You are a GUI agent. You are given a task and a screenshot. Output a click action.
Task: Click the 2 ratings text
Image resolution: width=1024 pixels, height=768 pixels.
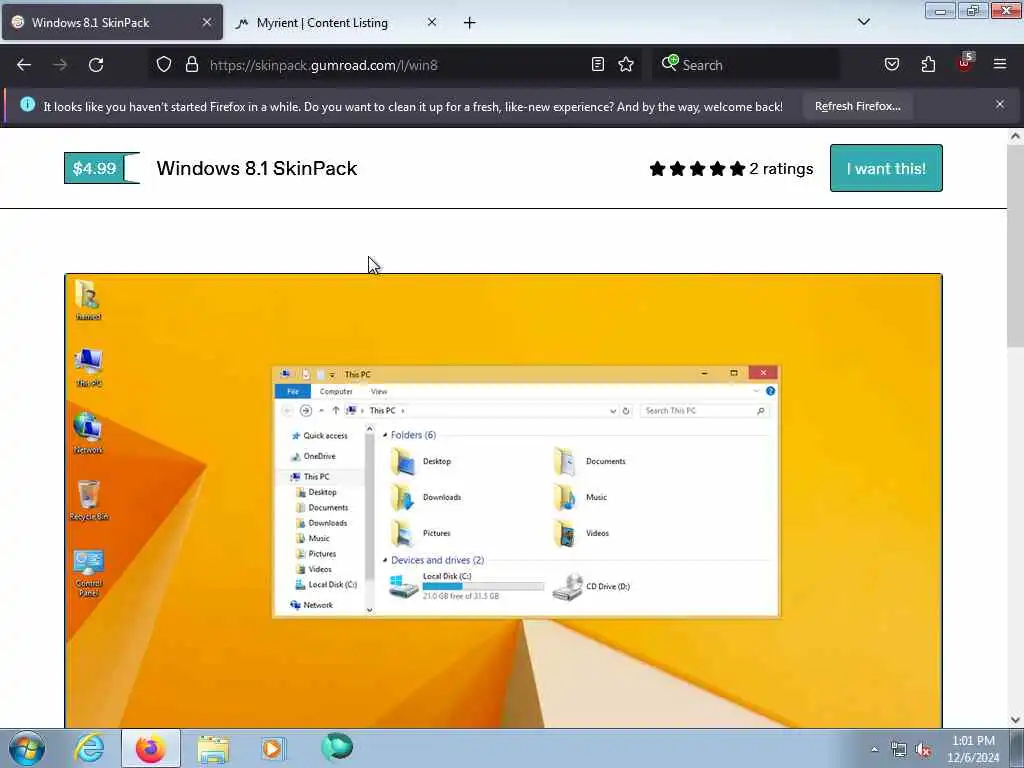tap(781, 169)
